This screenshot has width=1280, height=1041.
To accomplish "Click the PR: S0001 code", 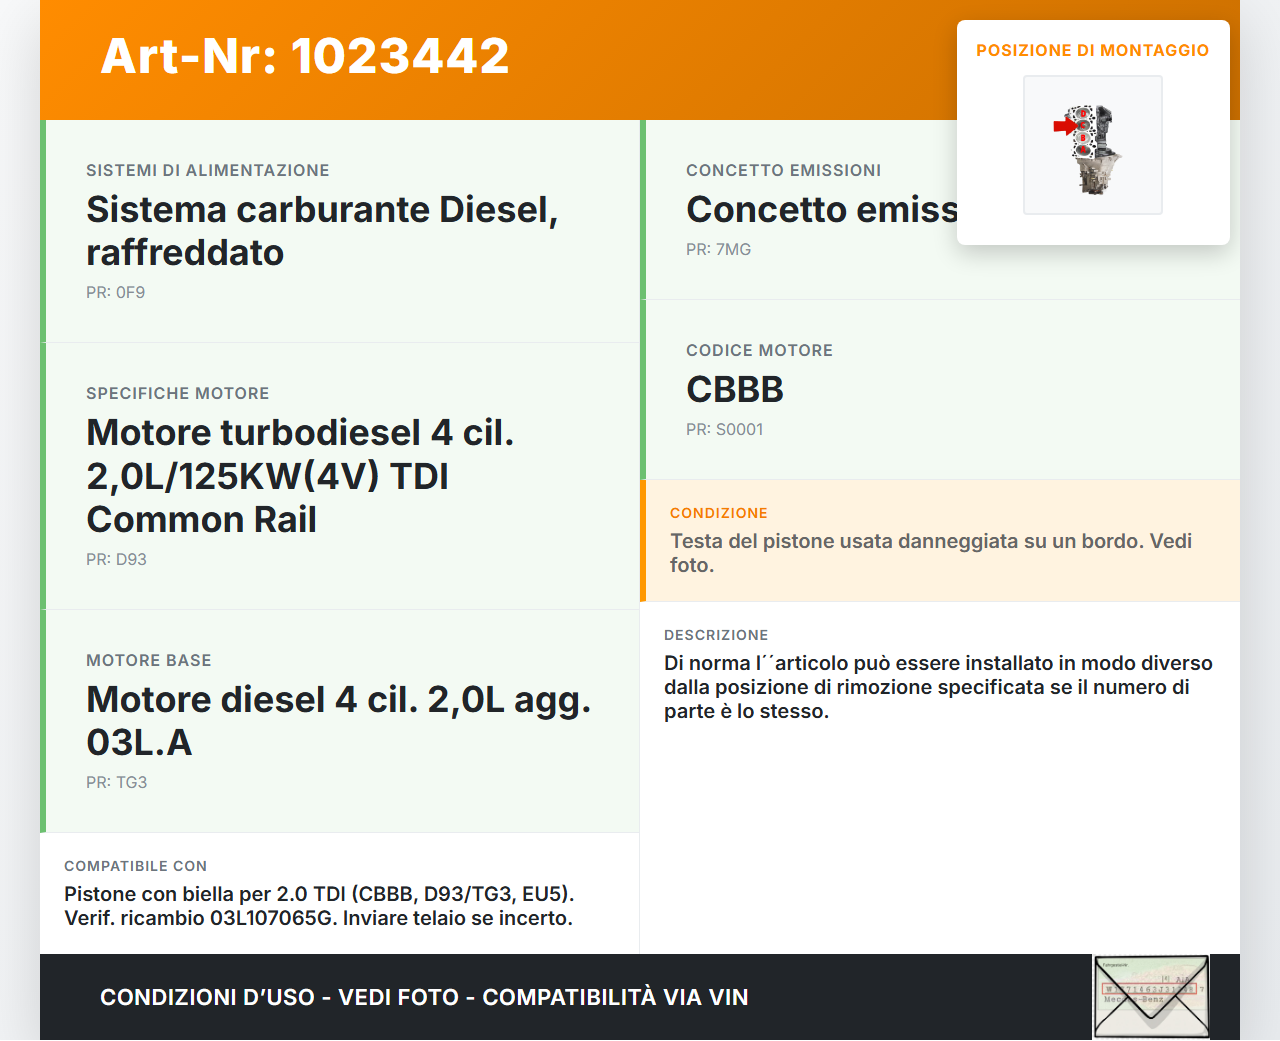I will pyautogui.click(x=724, y=429).
